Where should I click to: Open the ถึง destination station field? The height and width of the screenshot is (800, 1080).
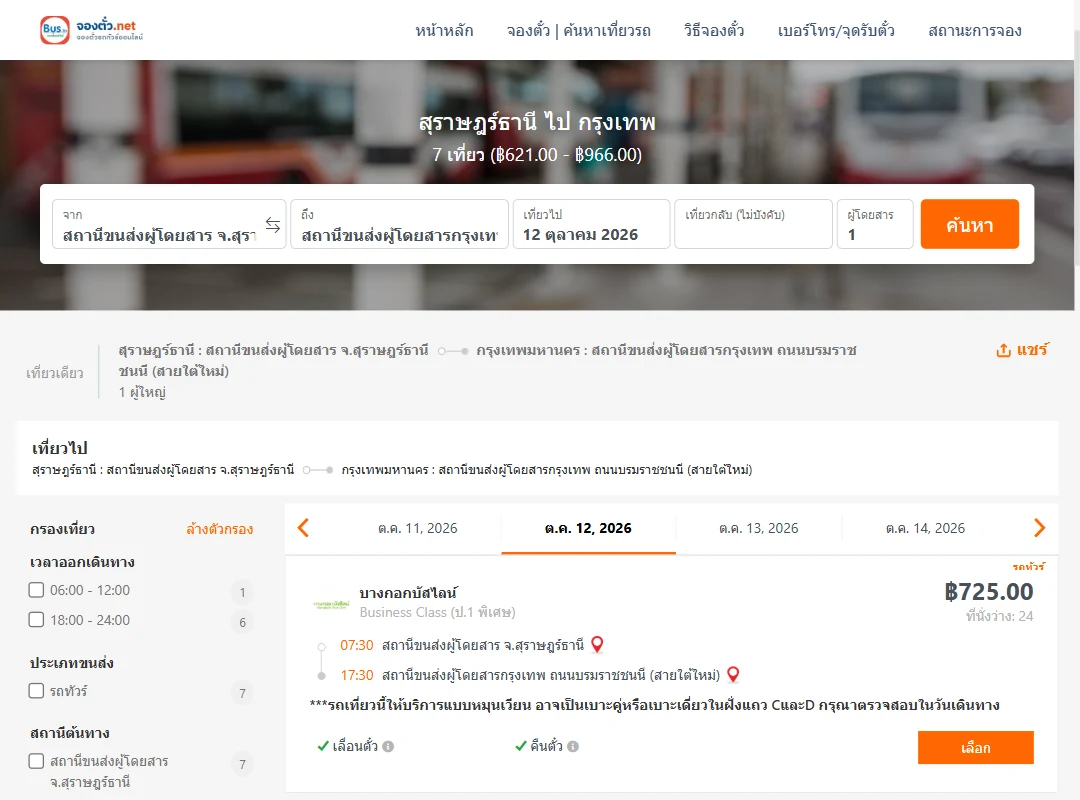tap(399, 224)
